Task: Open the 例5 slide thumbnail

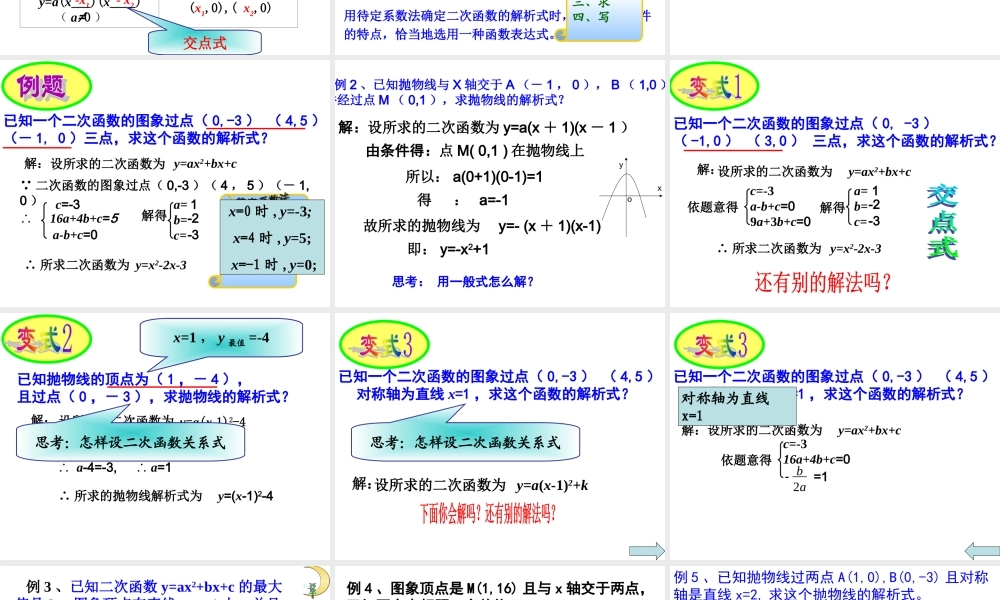Action: coord(835,583)
